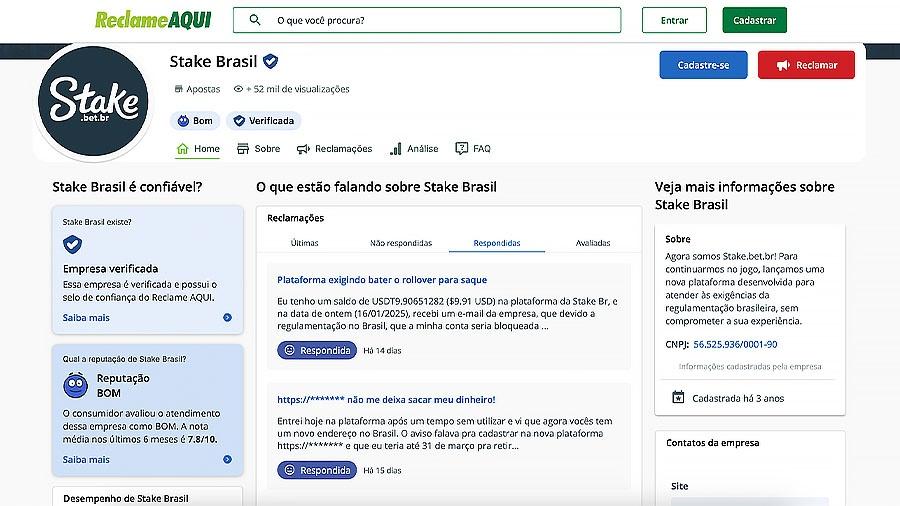The height and width of the screenshot is (506, 900).
Task: Switch to the Análise tab
Action: point(414,149)
